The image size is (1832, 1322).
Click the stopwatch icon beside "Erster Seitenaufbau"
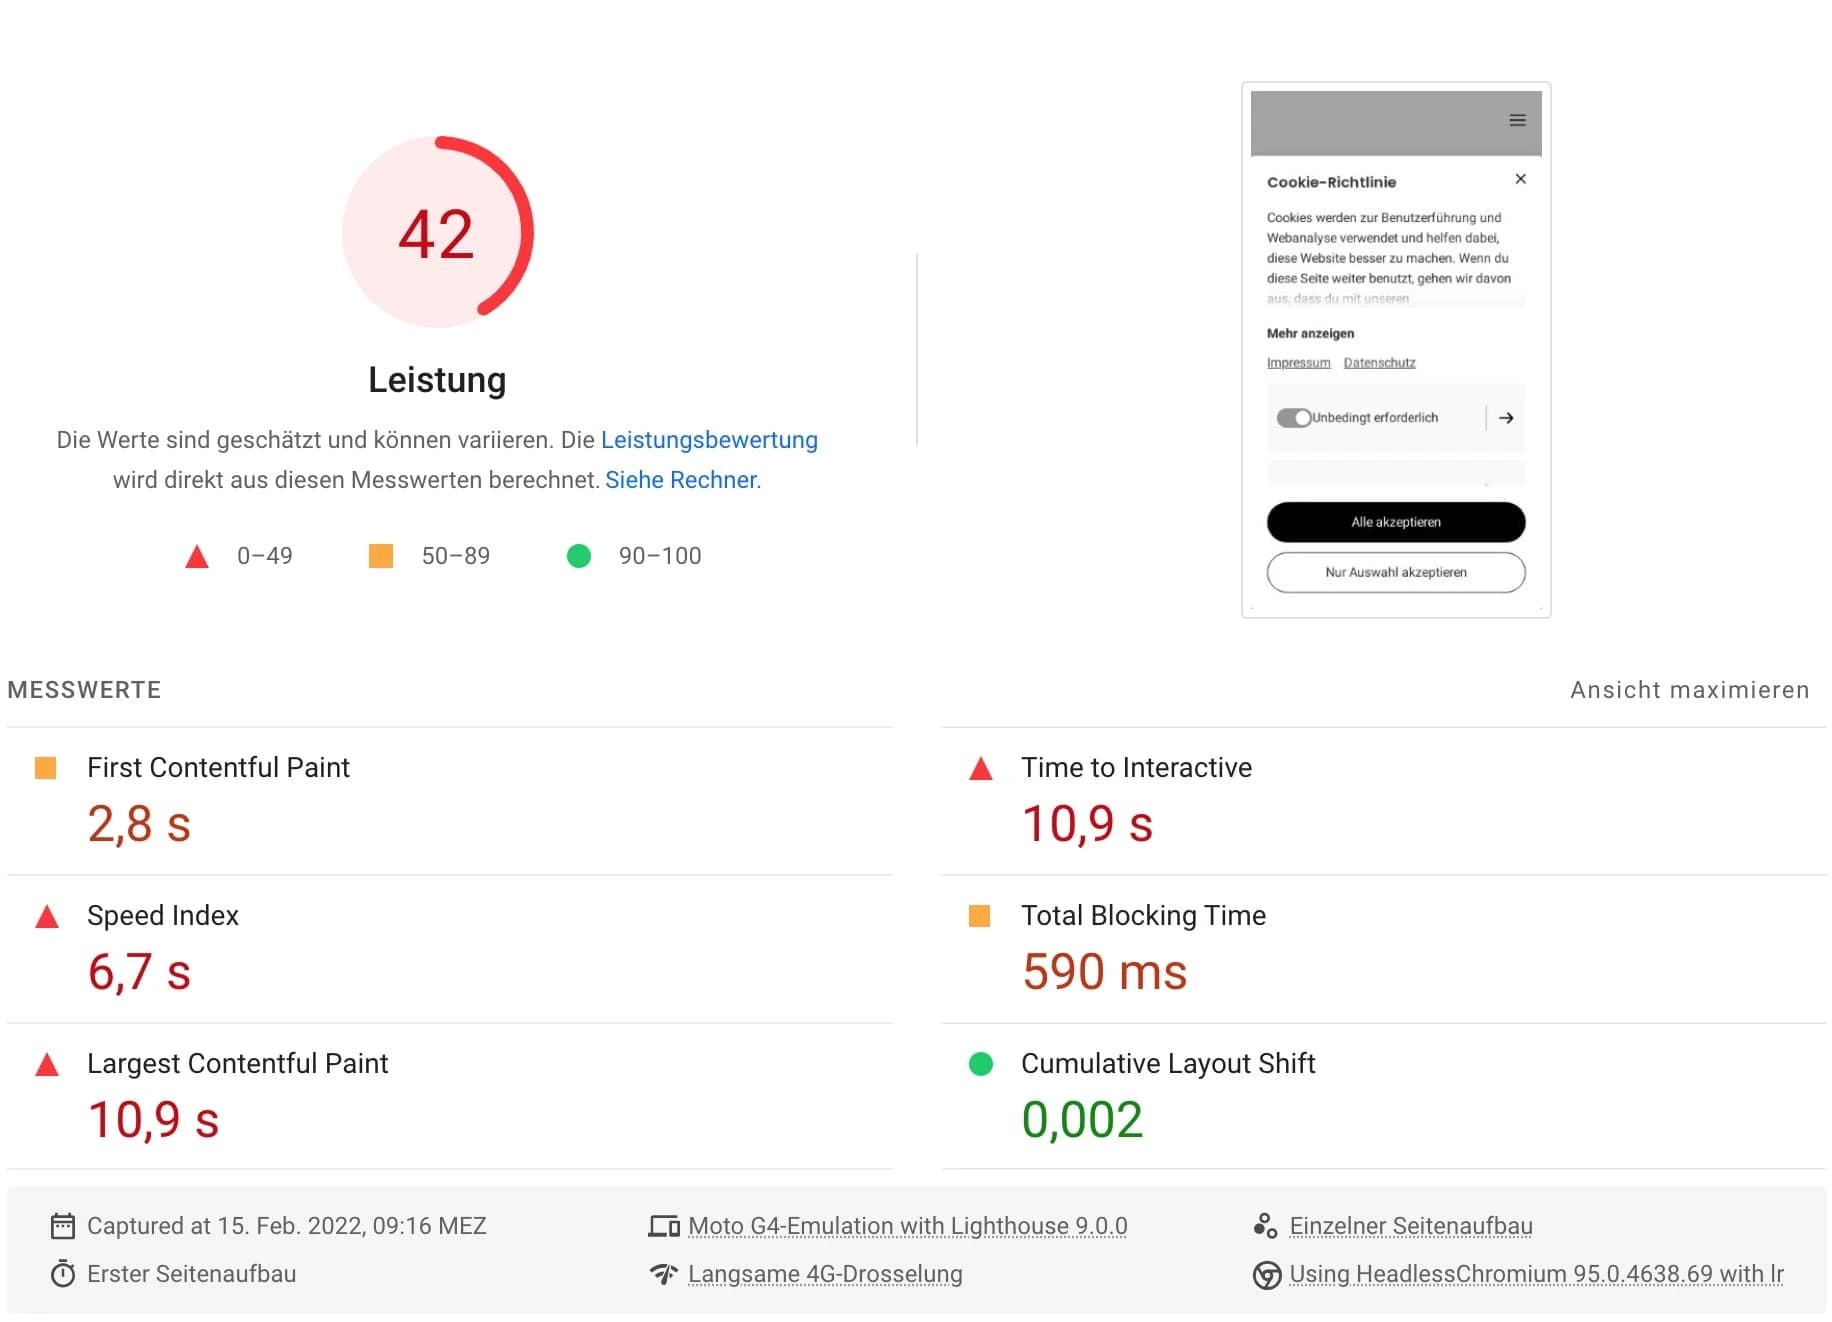pos(63,1273)
